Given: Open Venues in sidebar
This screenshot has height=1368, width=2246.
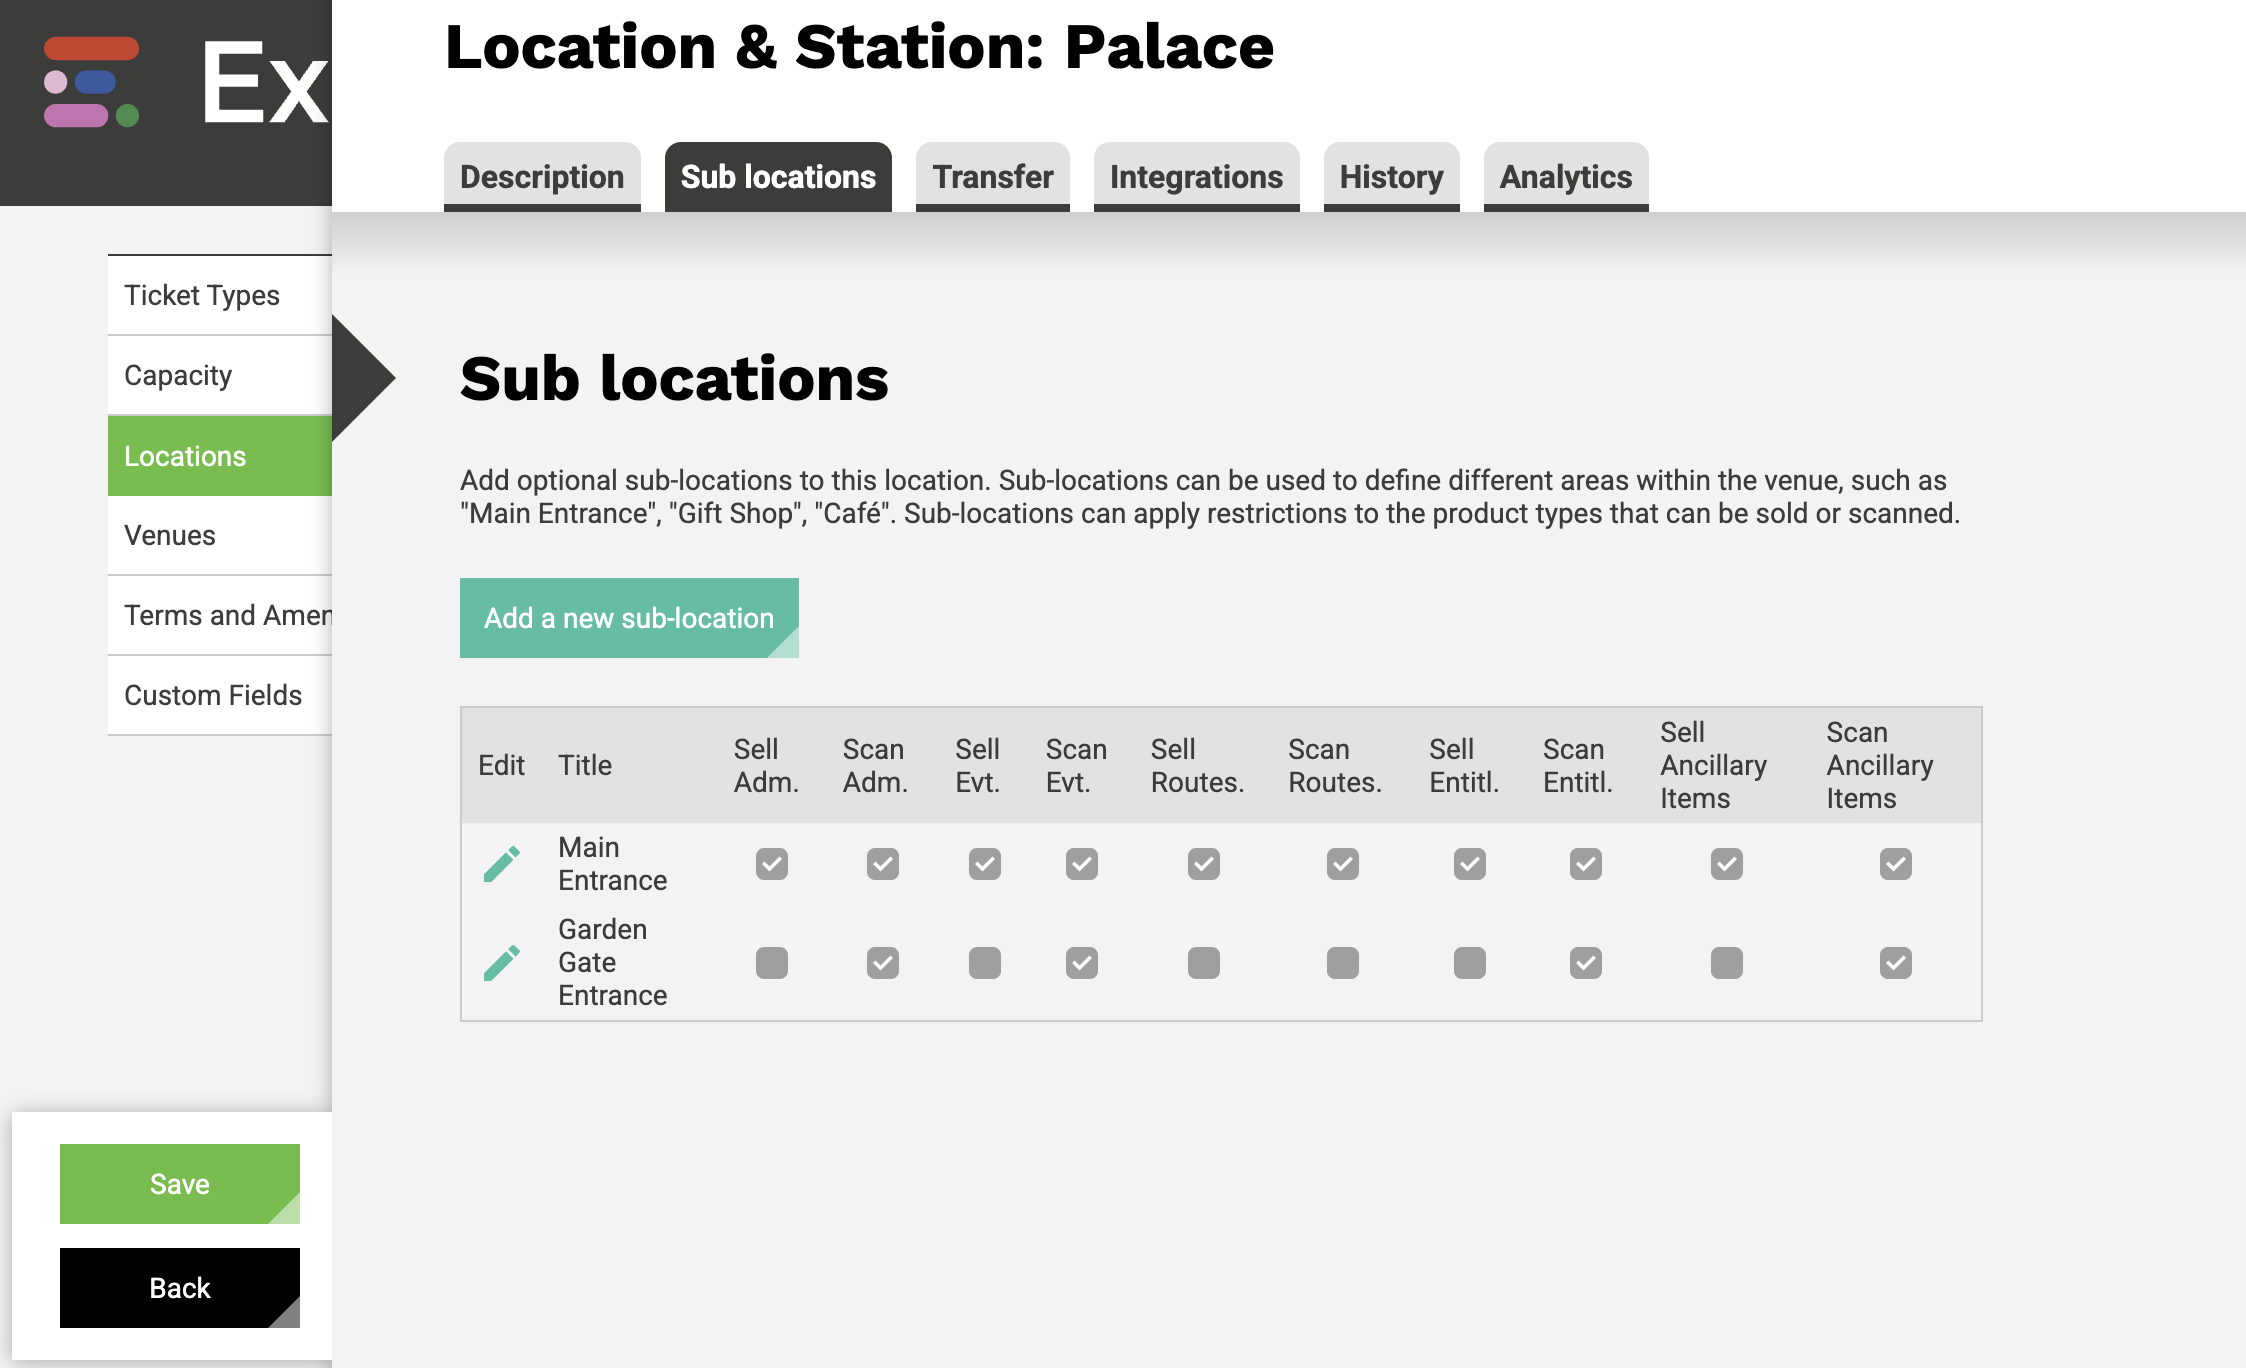Looking at the screenshot, I should click(x=220, y=535).
